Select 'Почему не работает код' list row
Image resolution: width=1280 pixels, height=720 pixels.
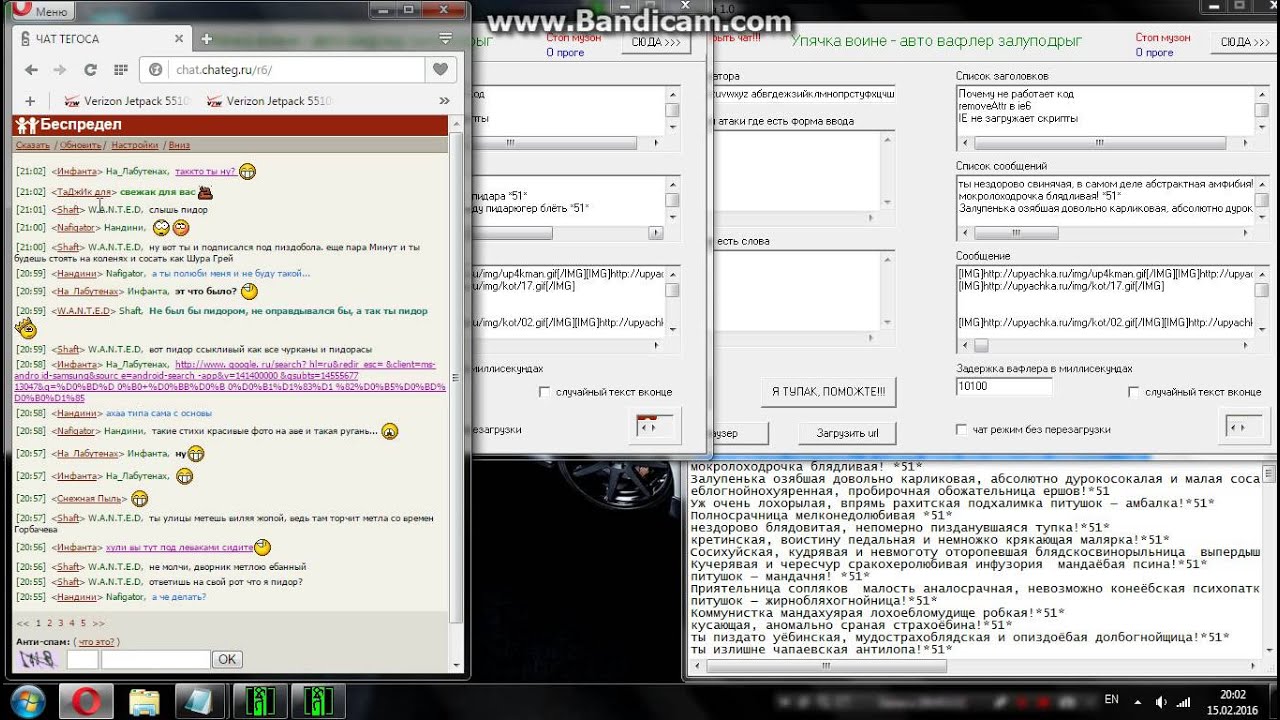(x=1015, y=94)
